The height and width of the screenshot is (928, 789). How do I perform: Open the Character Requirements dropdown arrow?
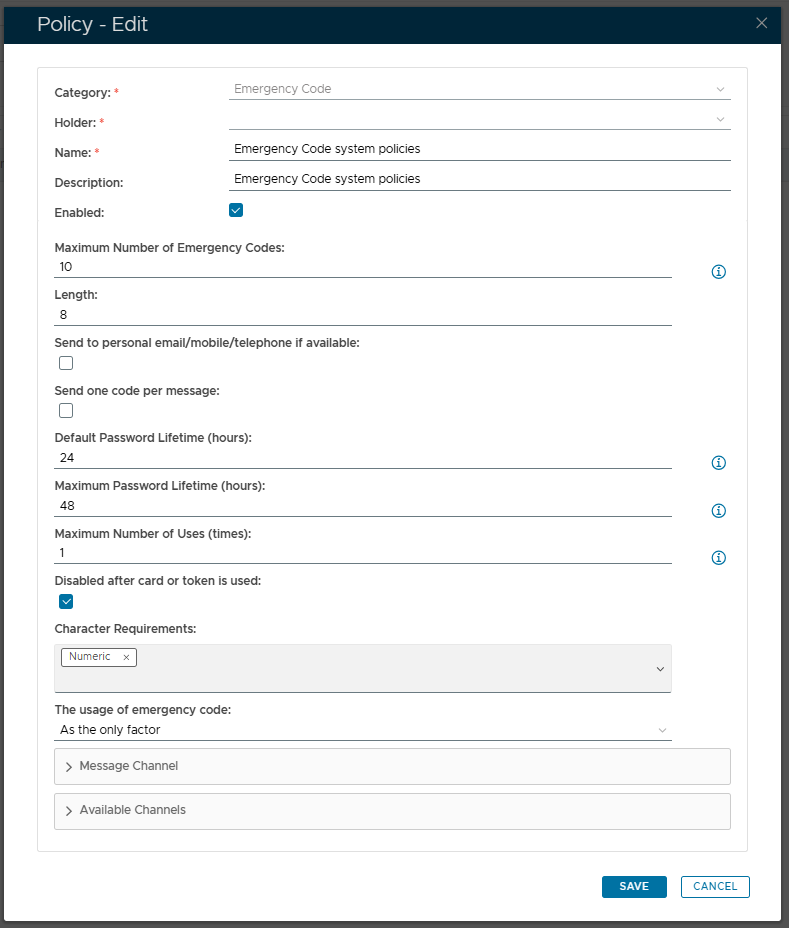coord(660,669)
